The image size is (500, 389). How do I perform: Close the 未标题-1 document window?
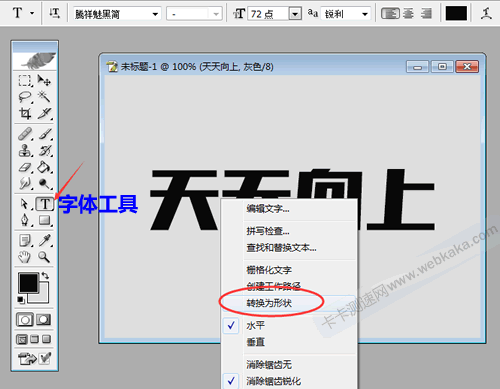(467, 67)
